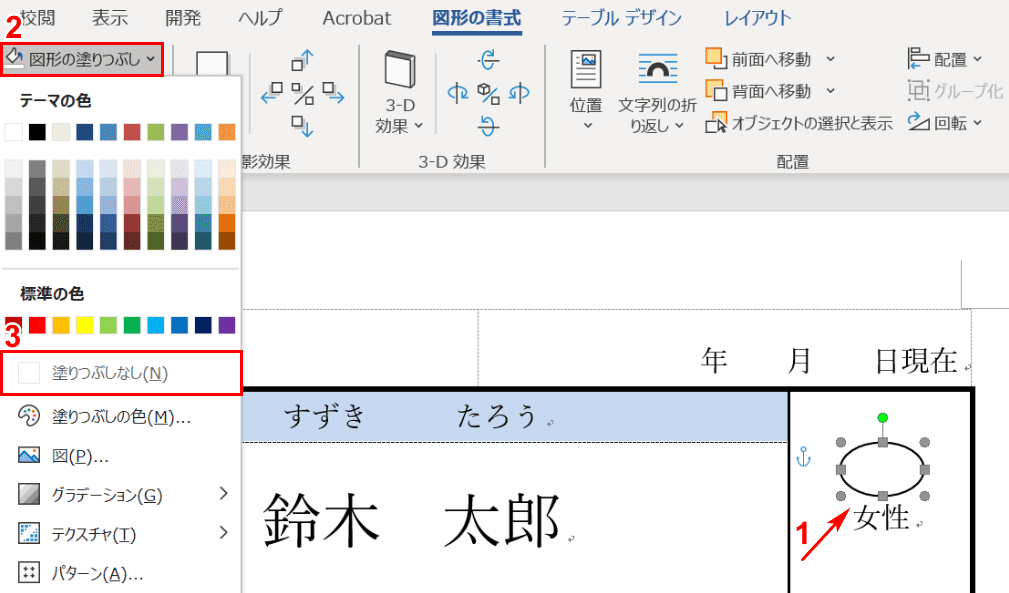Image resolution: width=1009 pixels, height=593 pixels.
Task: Click the anchor icon beside the oval
Action: (x=804, y=457)
